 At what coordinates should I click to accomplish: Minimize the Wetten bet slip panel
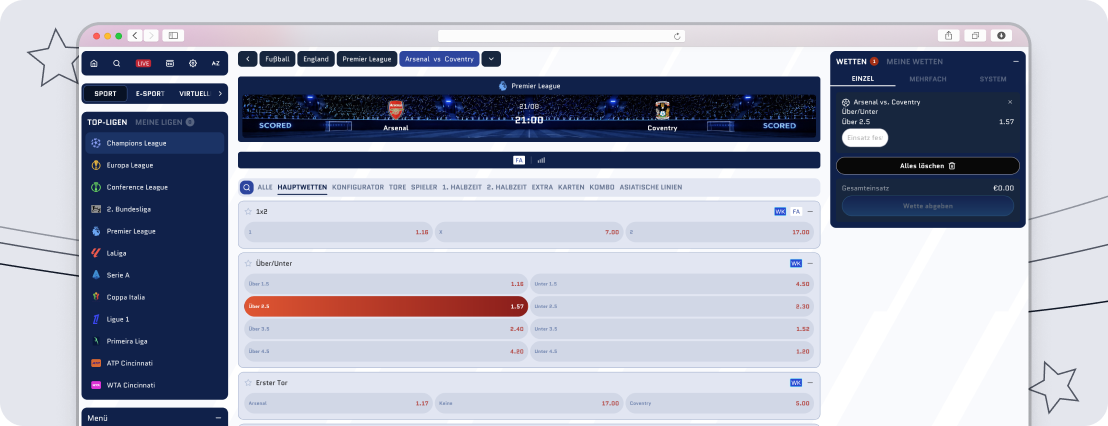tap(1015, 61)
